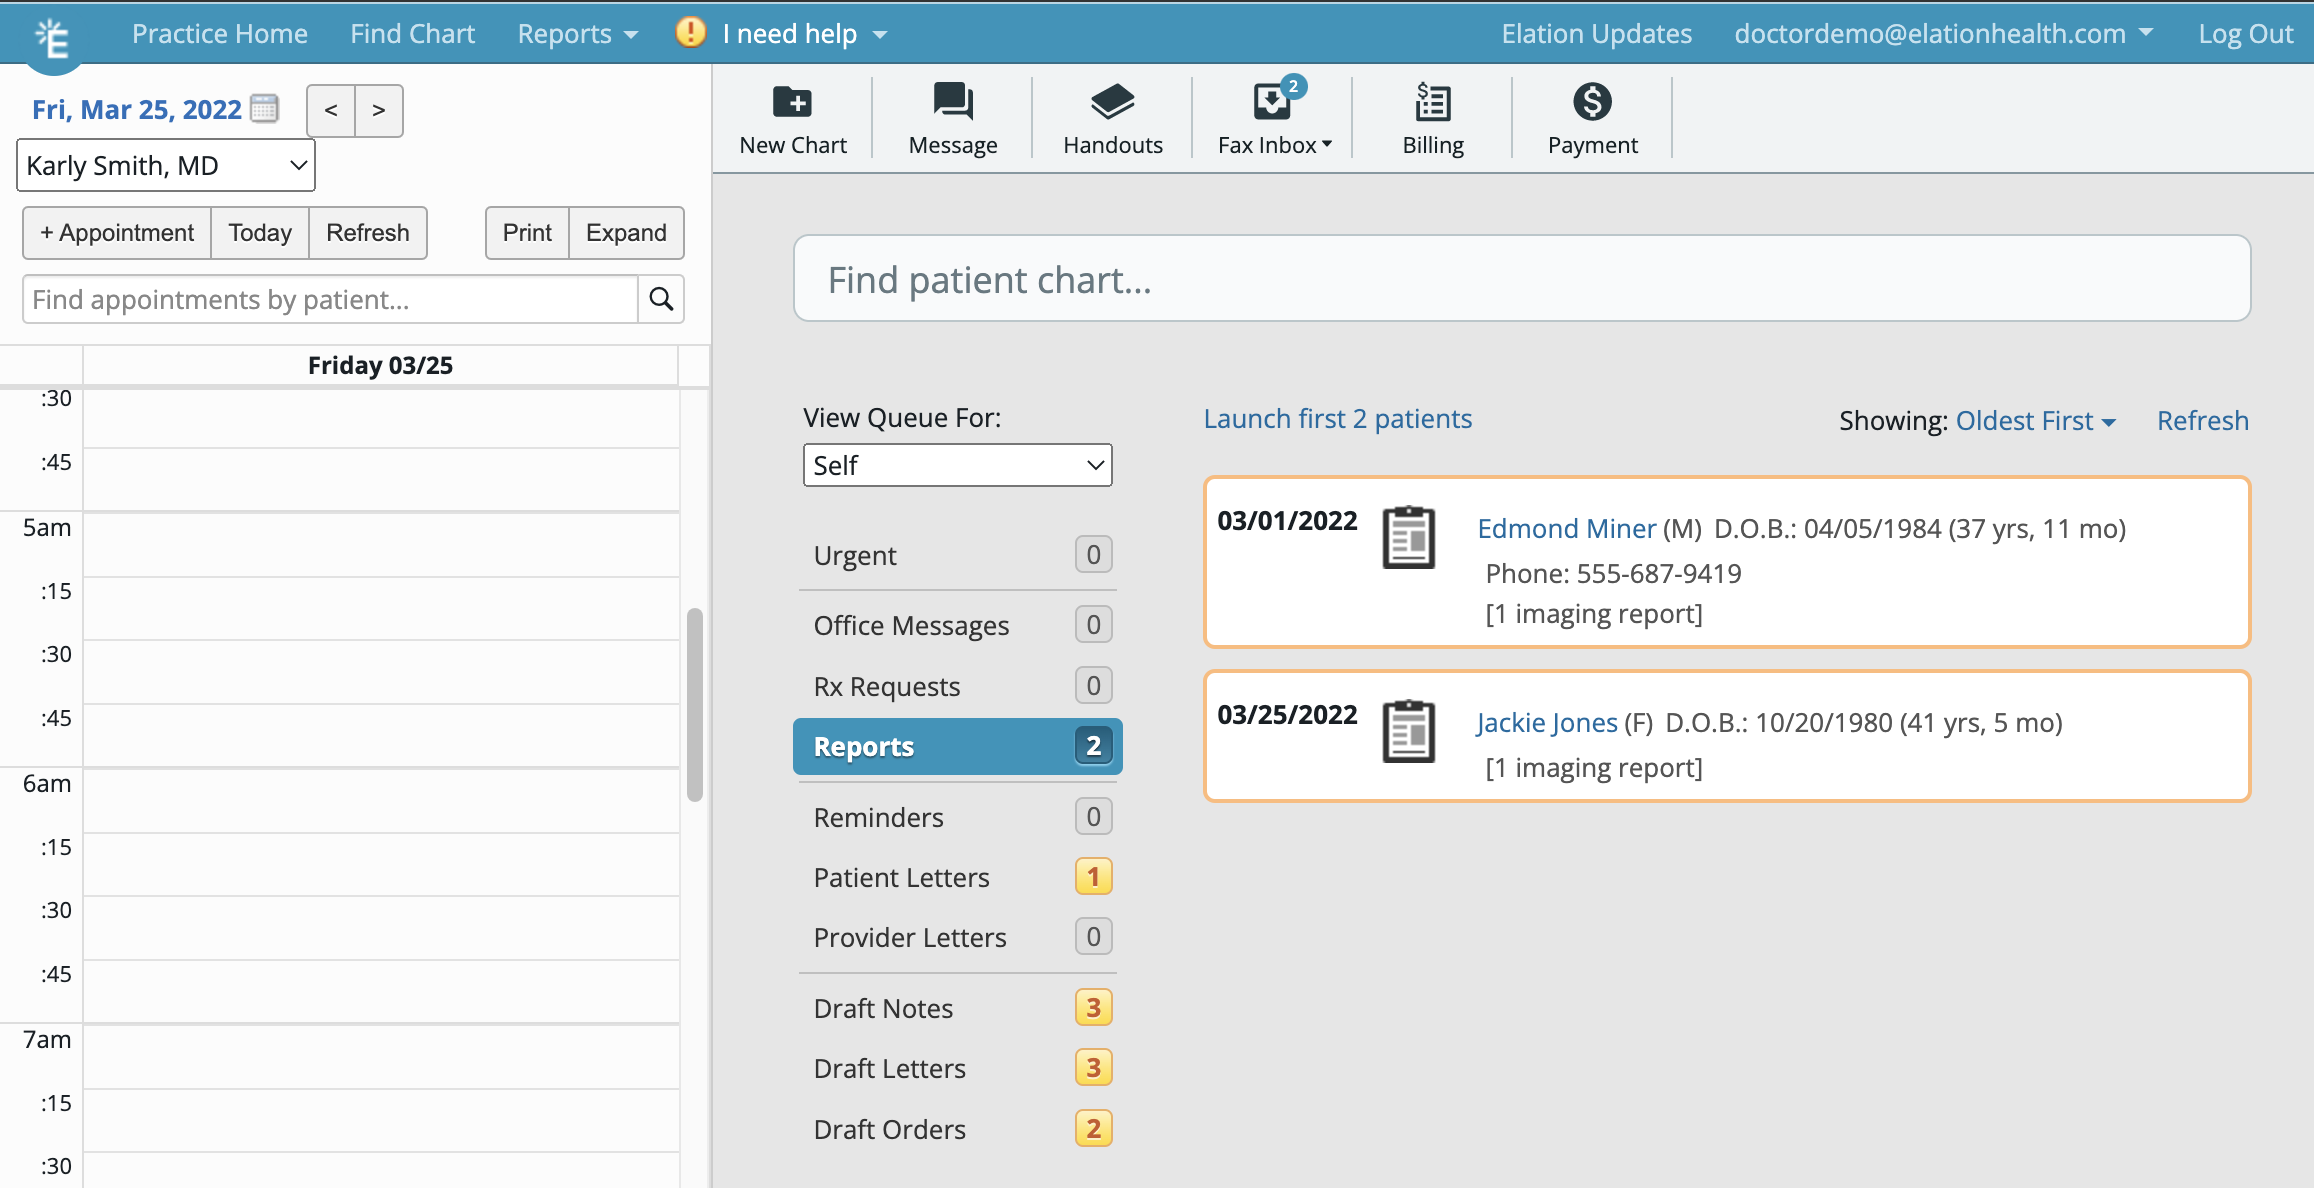Open the Billing section
2314x1188 pixels.
pos(1432,117)
